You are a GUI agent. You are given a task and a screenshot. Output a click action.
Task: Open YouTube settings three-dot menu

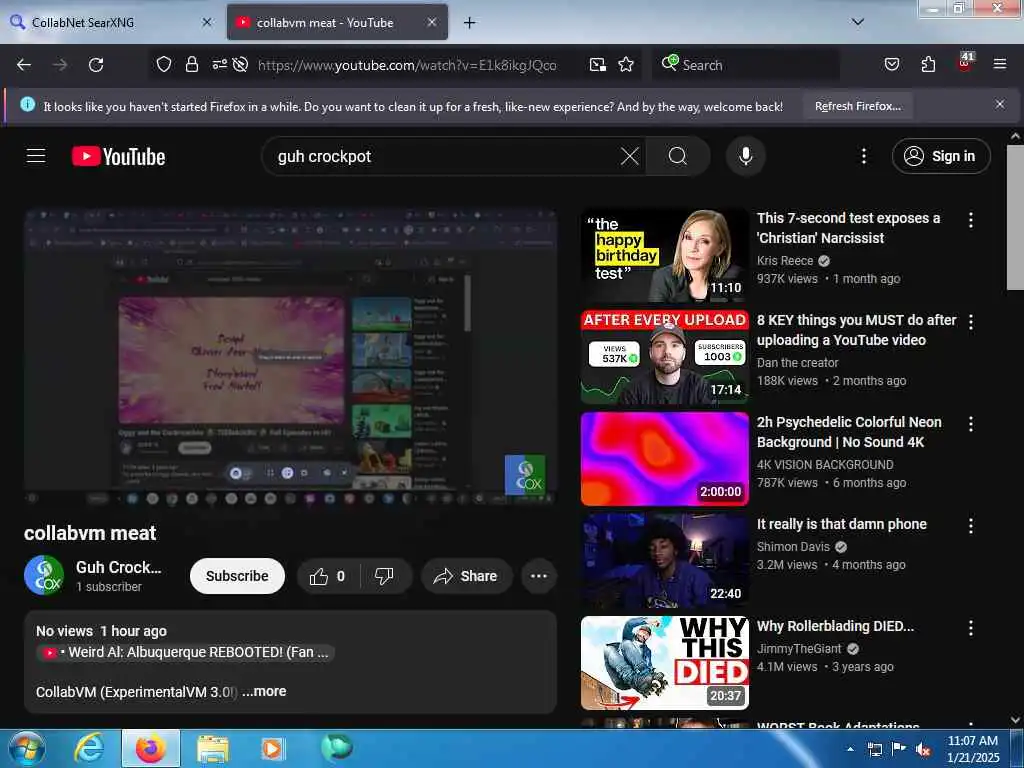tap(863, 156)
